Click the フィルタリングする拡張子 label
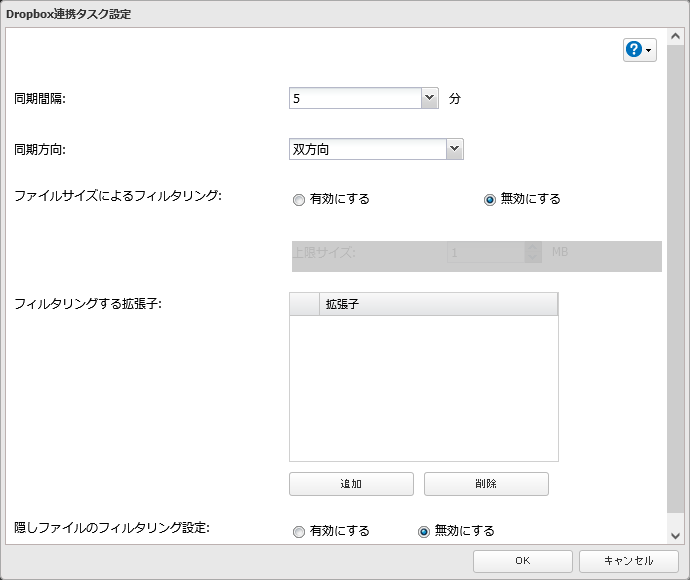The width and height of the screenshot is (690, 580). pos(88,304)
